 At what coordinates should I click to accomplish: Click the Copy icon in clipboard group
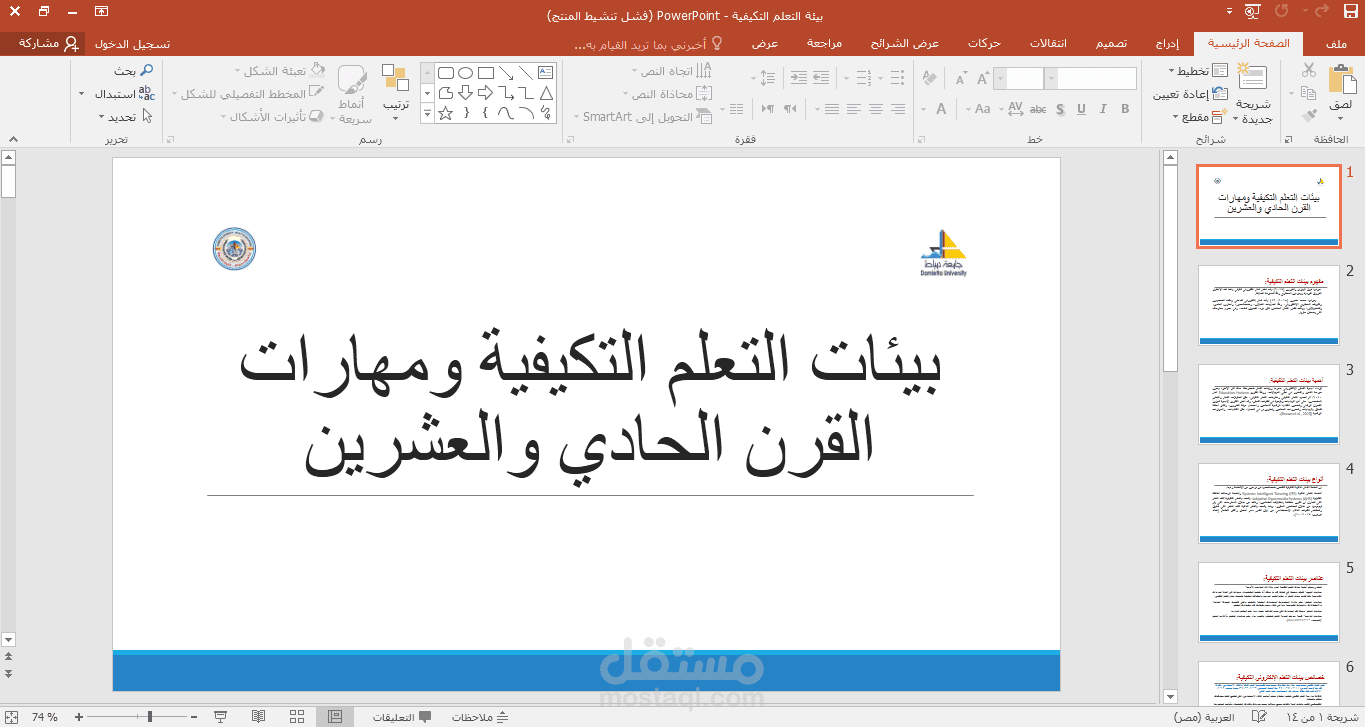point(1309,93)
